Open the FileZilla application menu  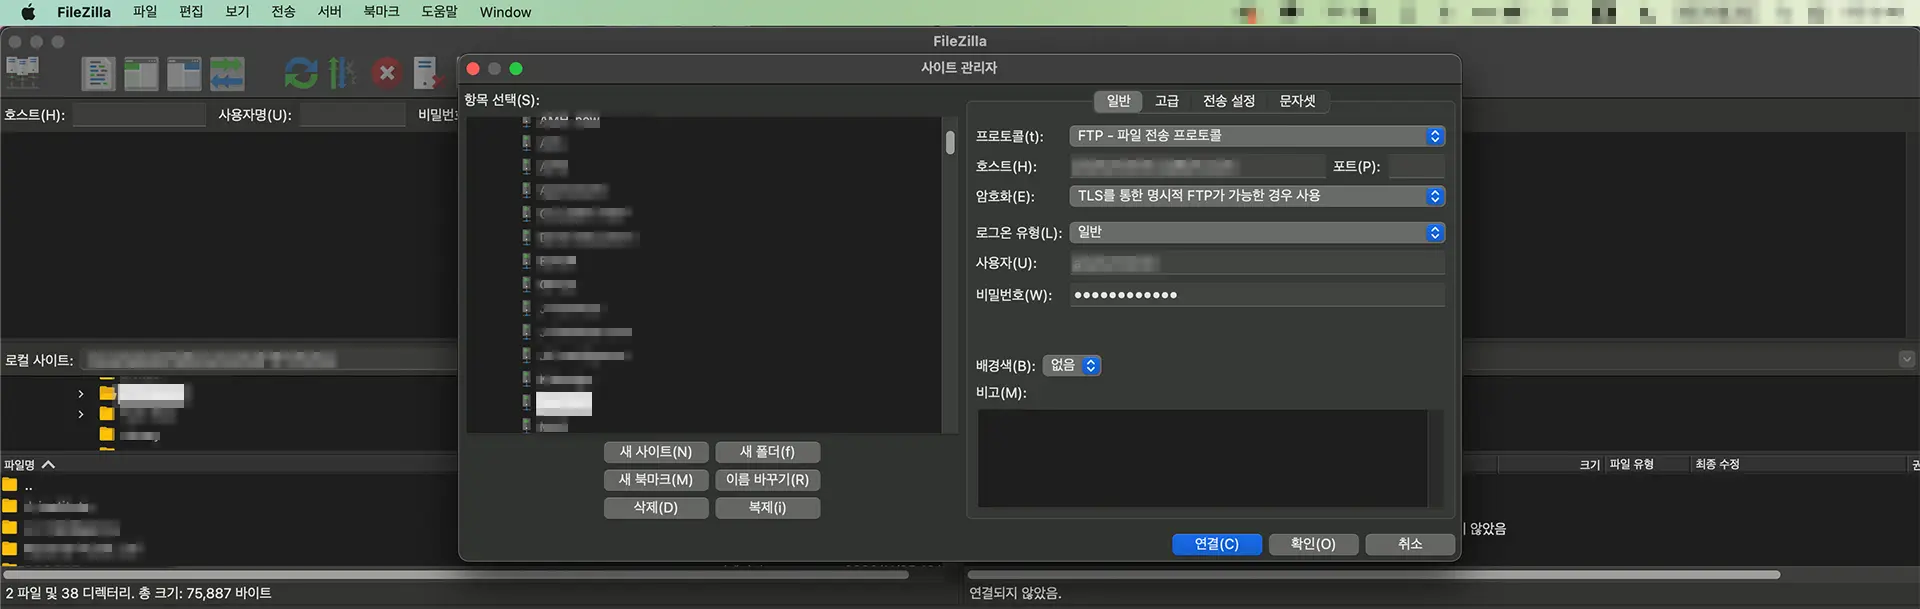(x=84, y=12)
